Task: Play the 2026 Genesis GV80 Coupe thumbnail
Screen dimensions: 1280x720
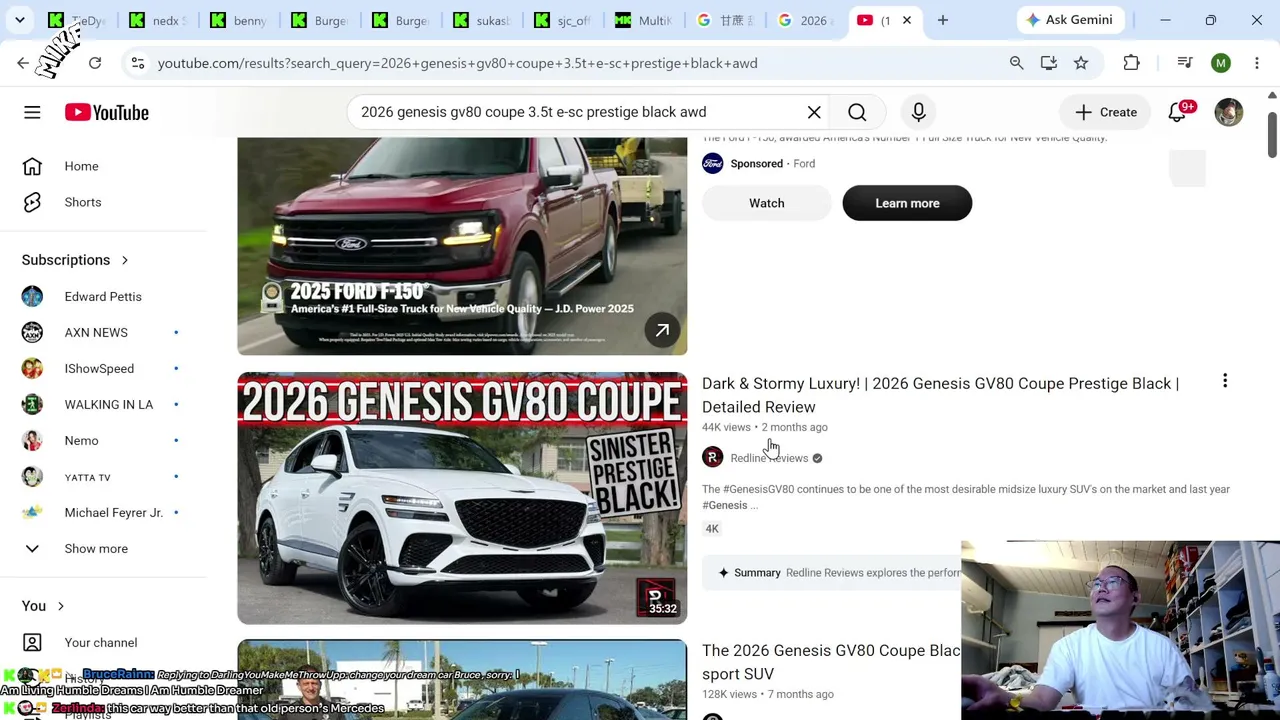Action: (x=462, y=498)
